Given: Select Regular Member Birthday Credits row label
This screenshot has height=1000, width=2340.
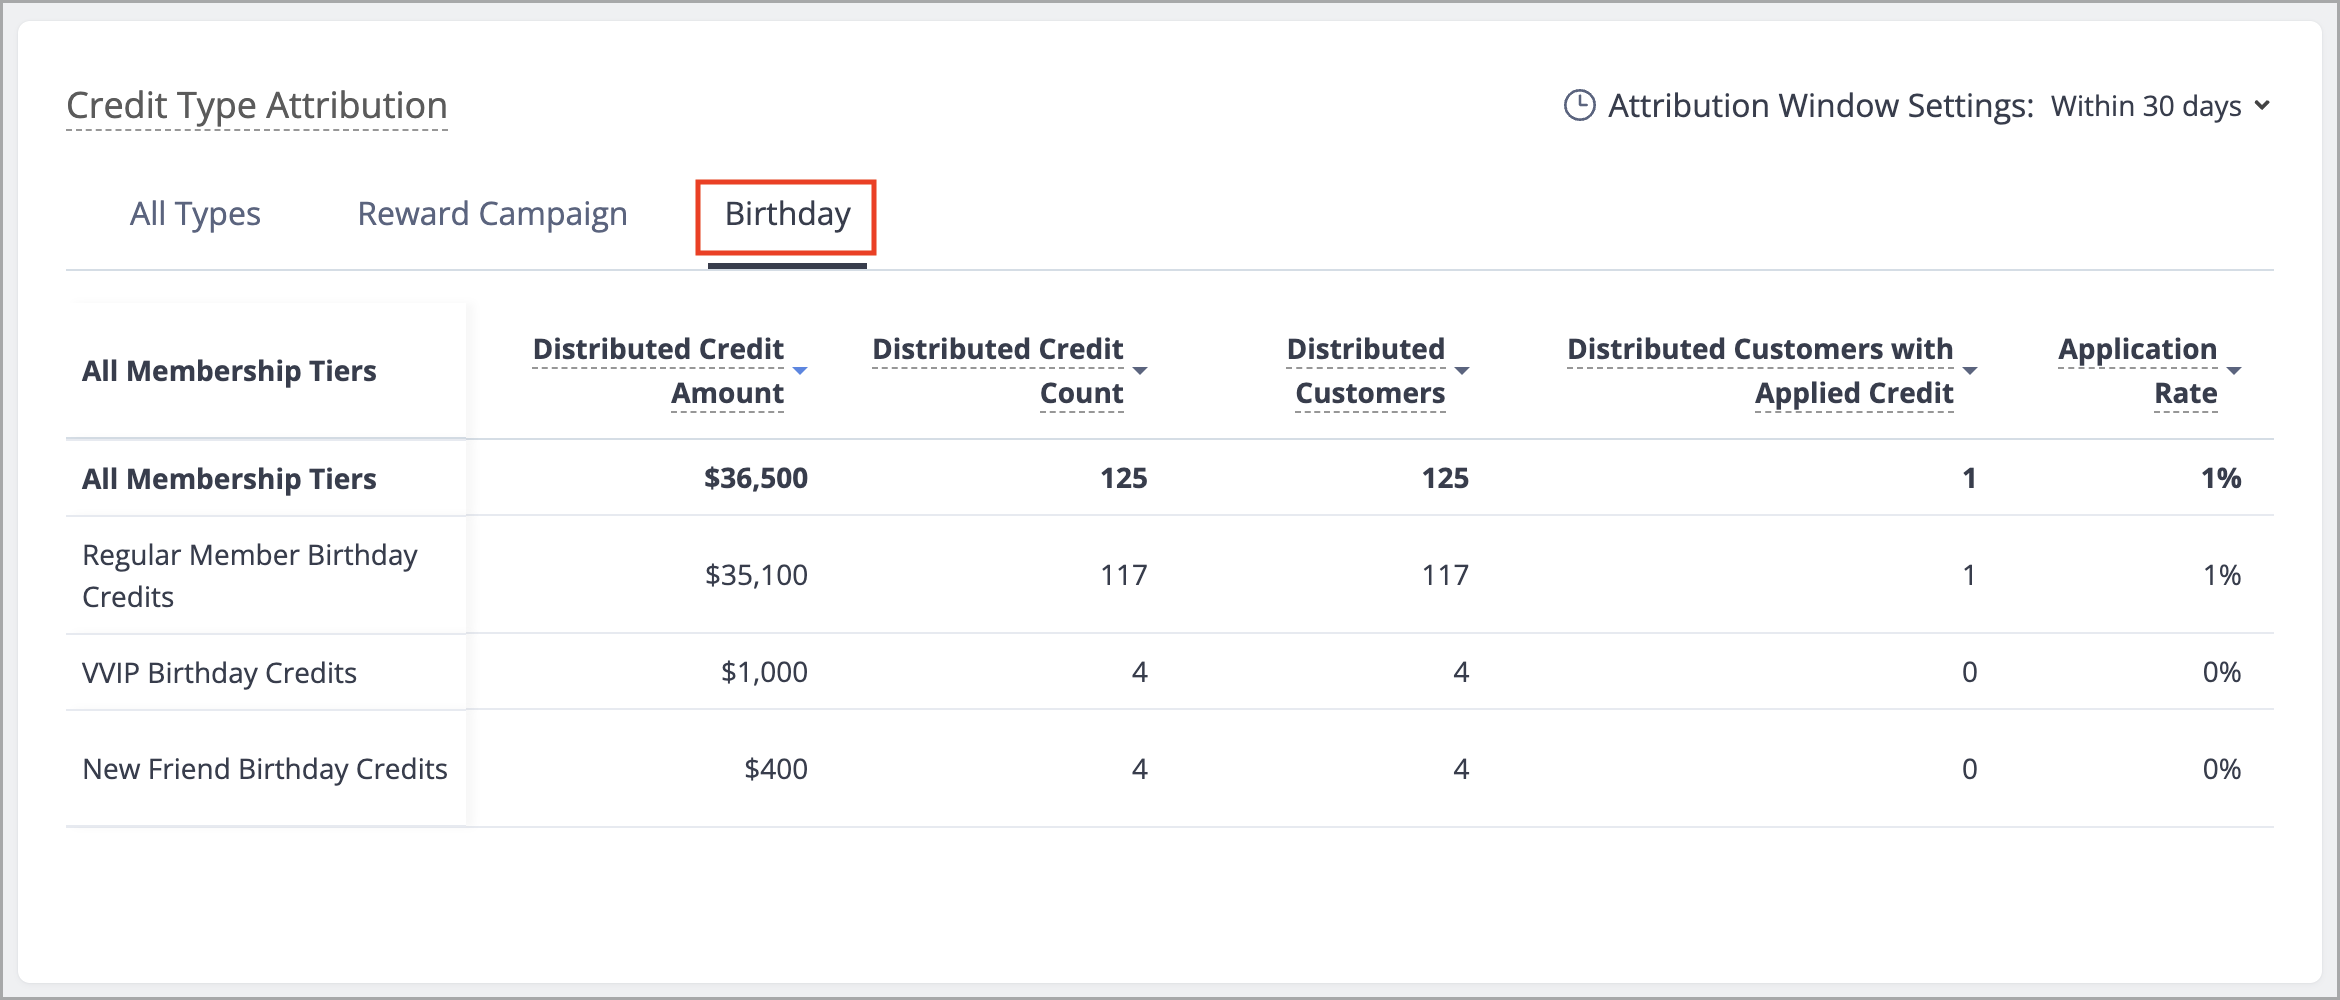Looking at the screenshot, I should coord(250,576).
